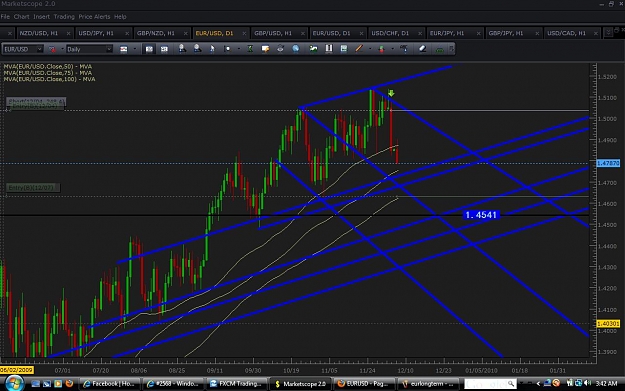Select the orange line drawing tool
Viewport: 625px width, 391px height.
359,49
